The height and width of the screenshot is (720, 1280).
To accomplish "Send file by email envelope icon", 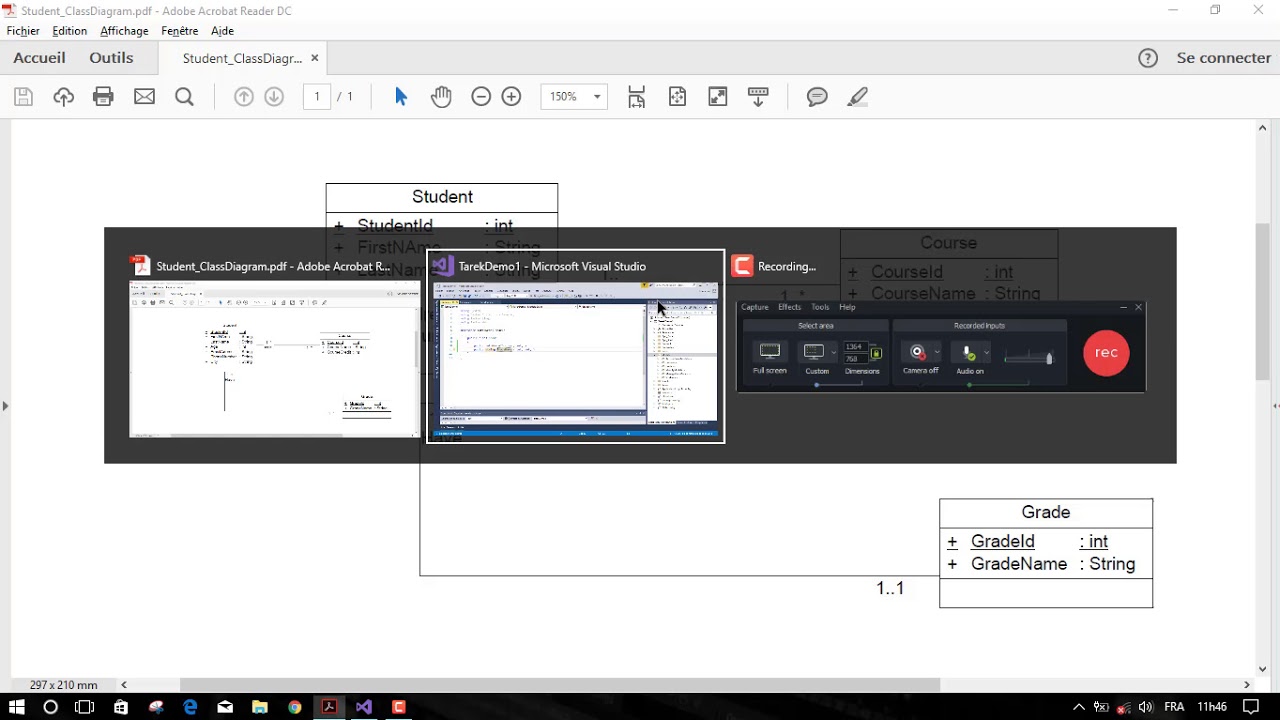I will click(x=144, y=97).
